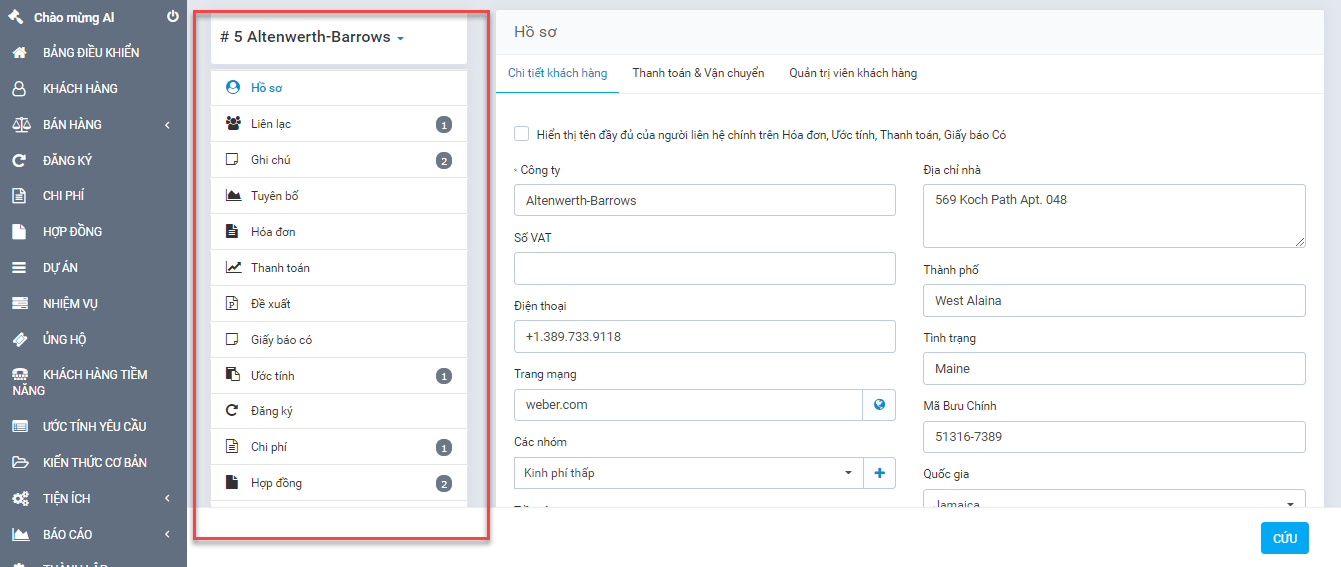Click the Ủng hộ ticket icon
This screenshot has height=567, width=1341.
[19, 340]
